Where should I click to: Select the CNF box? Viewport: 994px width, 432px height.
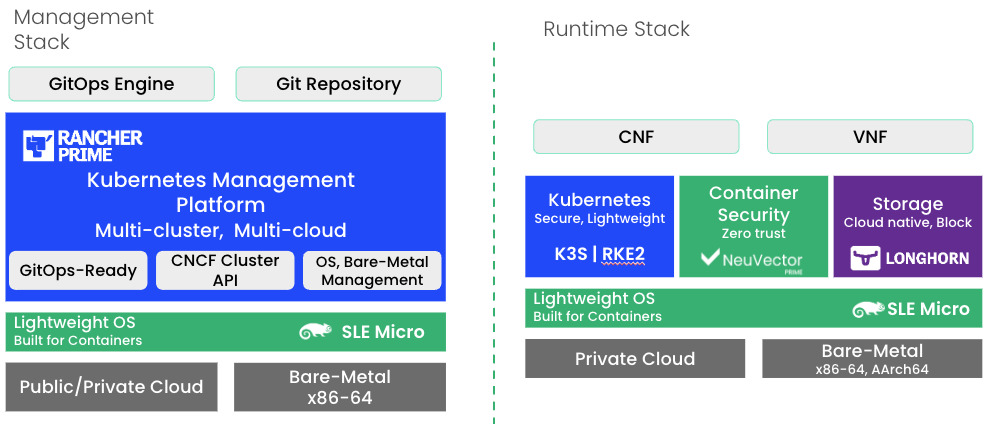pos(636,137)
